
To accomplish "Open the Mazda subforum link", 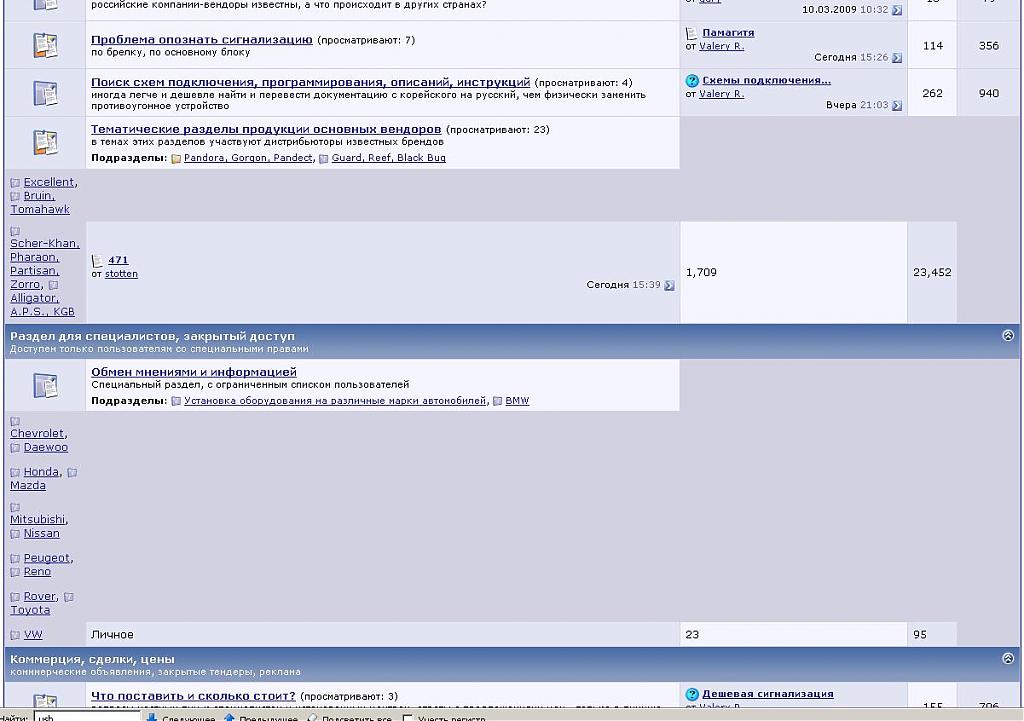I will click(28, 486).
